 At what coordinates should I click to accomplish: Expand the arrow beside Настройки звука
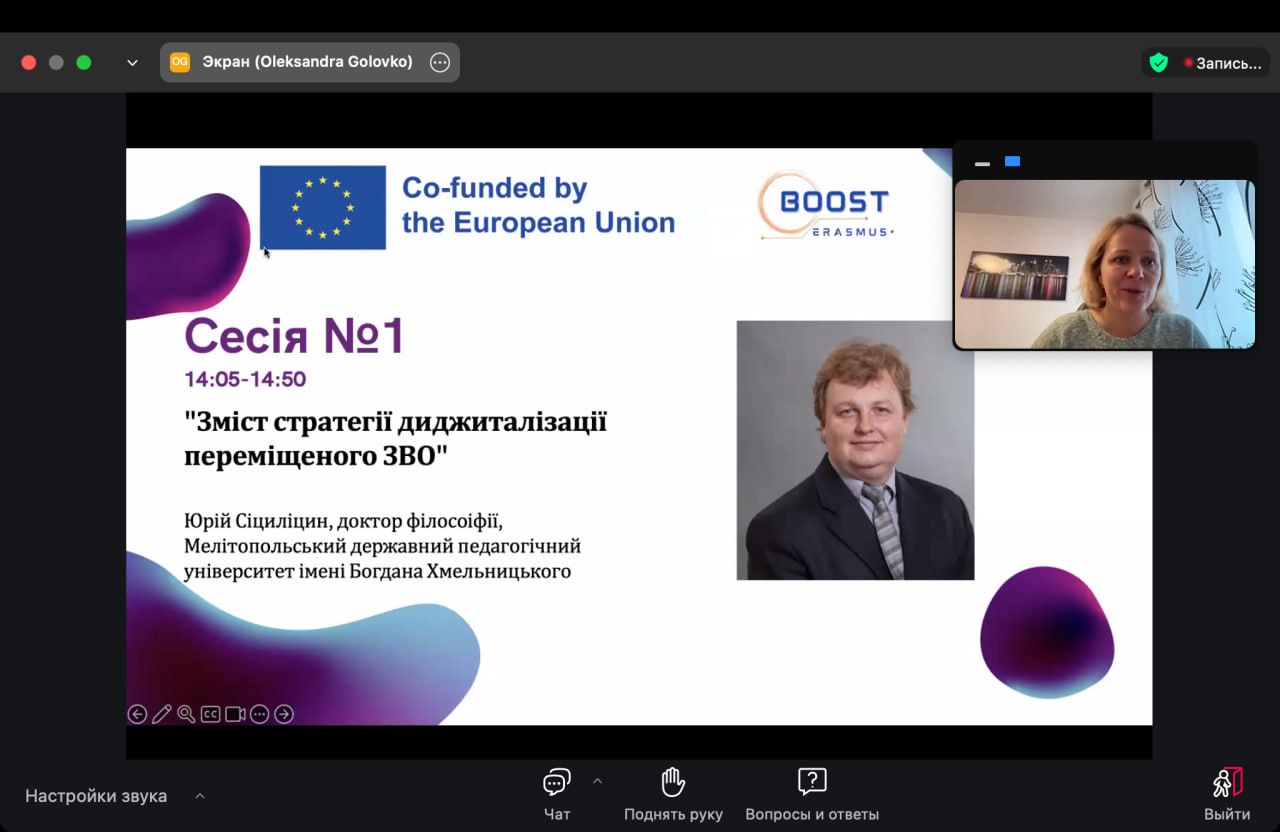[200, 796]
